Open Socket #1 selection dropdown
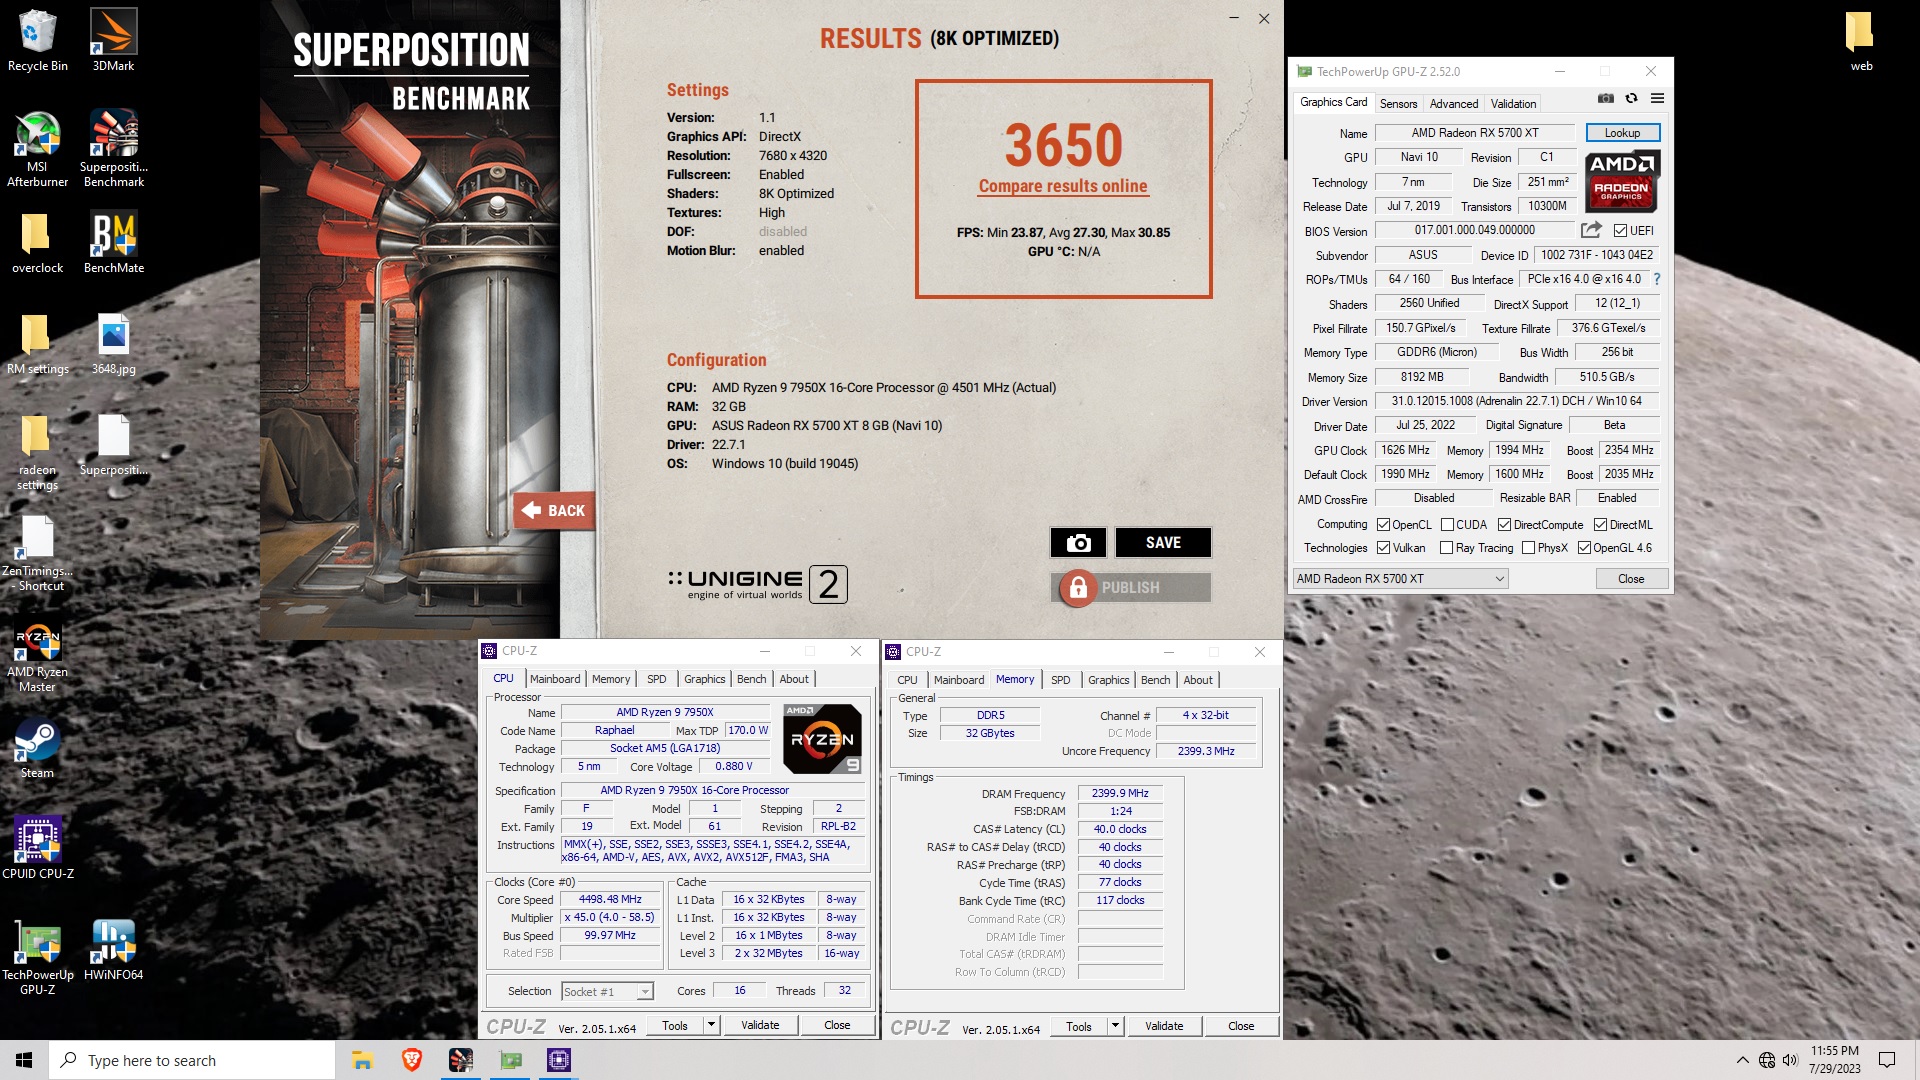Image resolution: width=1920 pixels, height=1080 pixels. click(x=607, y=992)
